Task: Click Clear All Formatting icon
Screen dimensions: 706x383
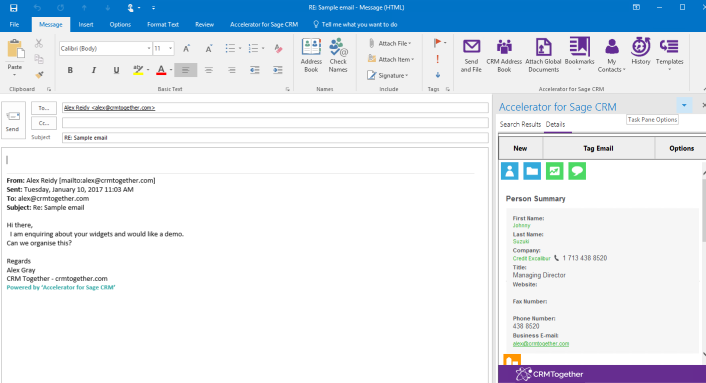Action: 278,48
